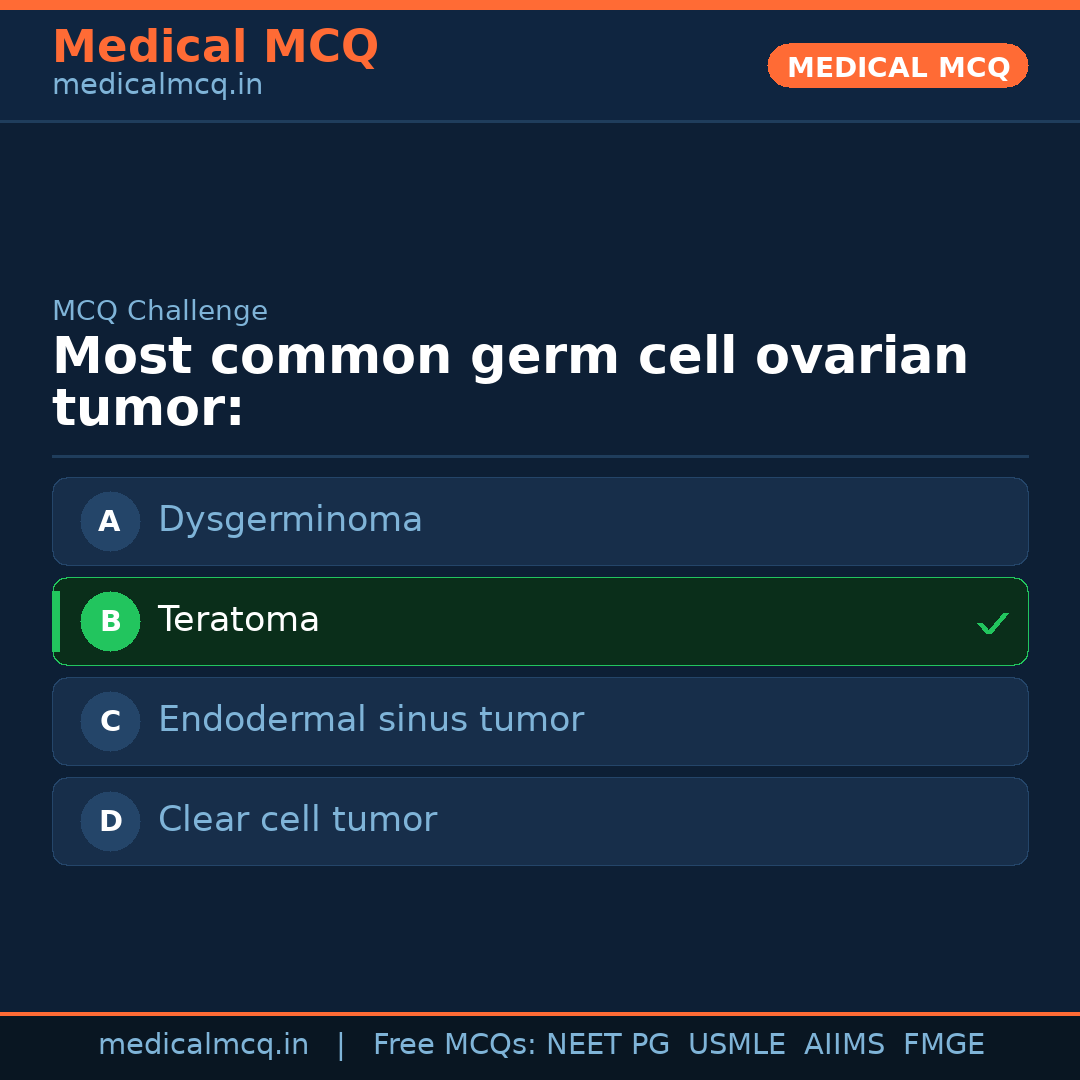Open medicalmcq.in link in the footer

coord(203,1045)
